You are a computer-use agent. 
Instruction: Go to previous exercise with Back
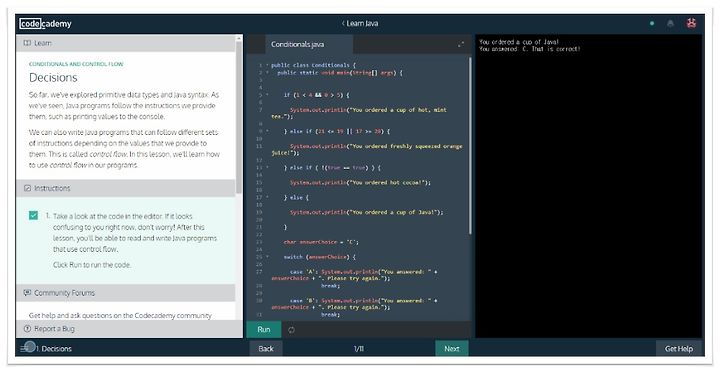tap(266, 349)
